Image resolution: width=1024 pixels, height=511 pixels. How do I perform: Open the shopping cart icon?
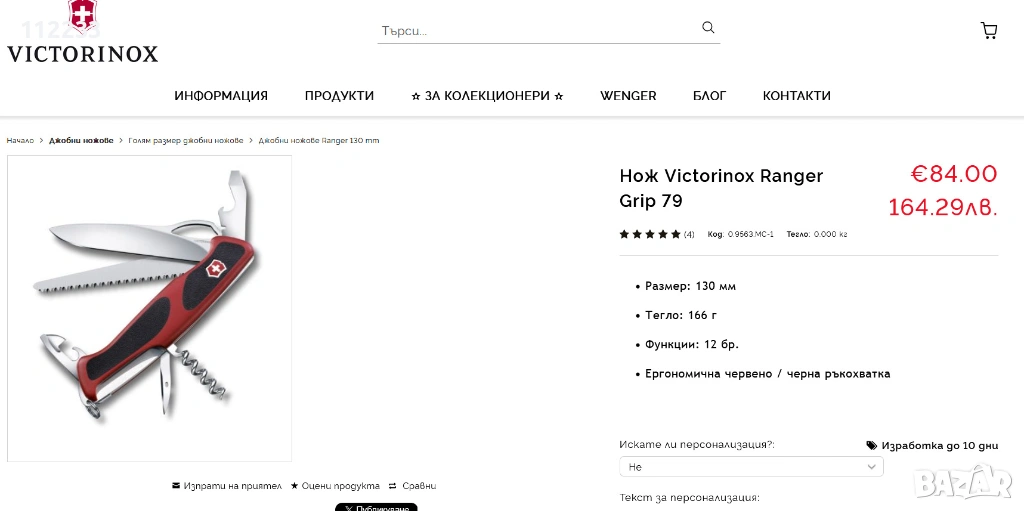click(989, 30)
